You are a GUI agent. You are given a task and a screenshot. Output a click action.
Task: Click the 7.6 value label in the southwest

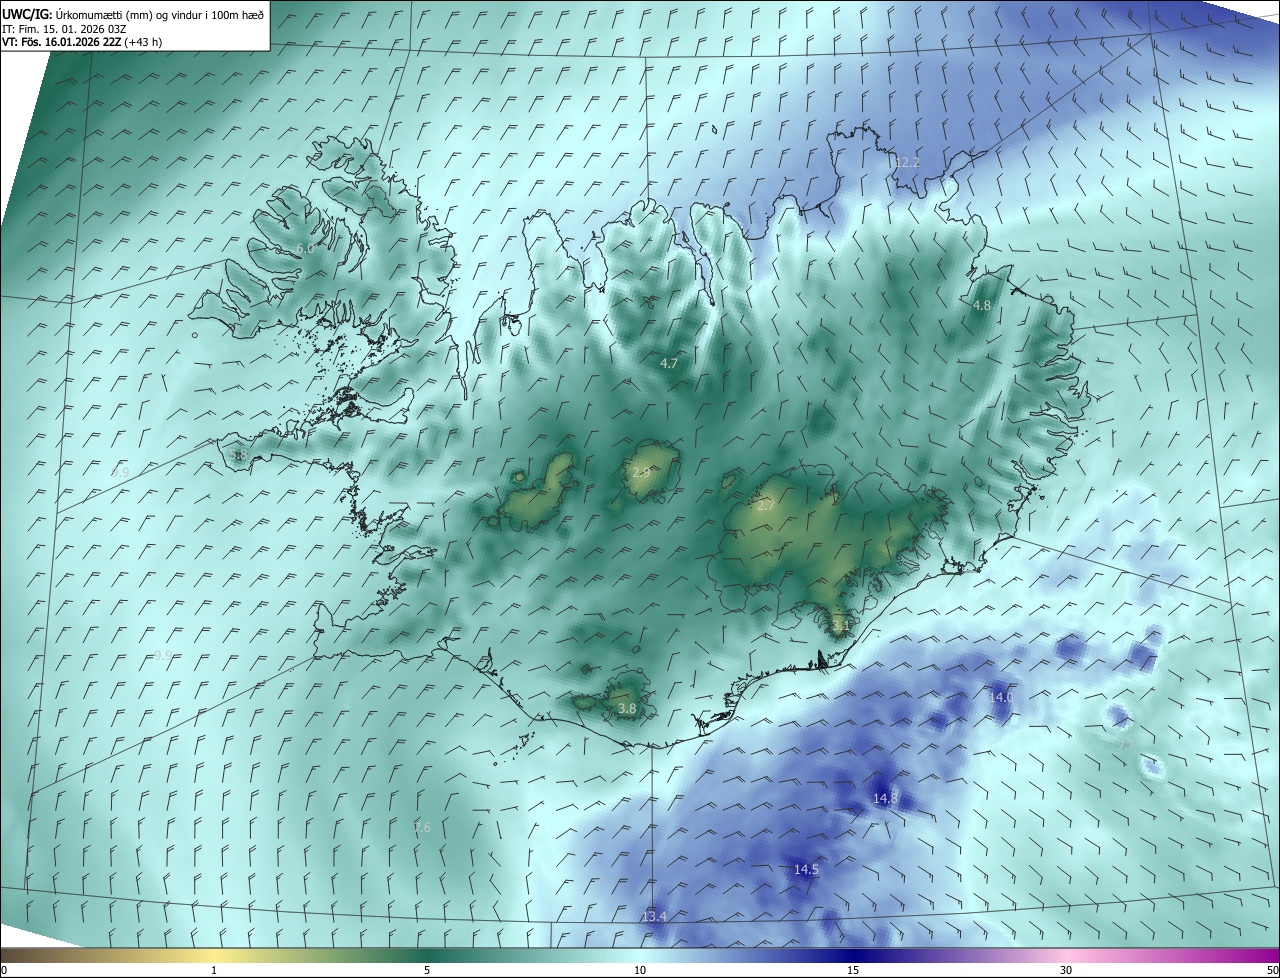(x=423, y=827)
